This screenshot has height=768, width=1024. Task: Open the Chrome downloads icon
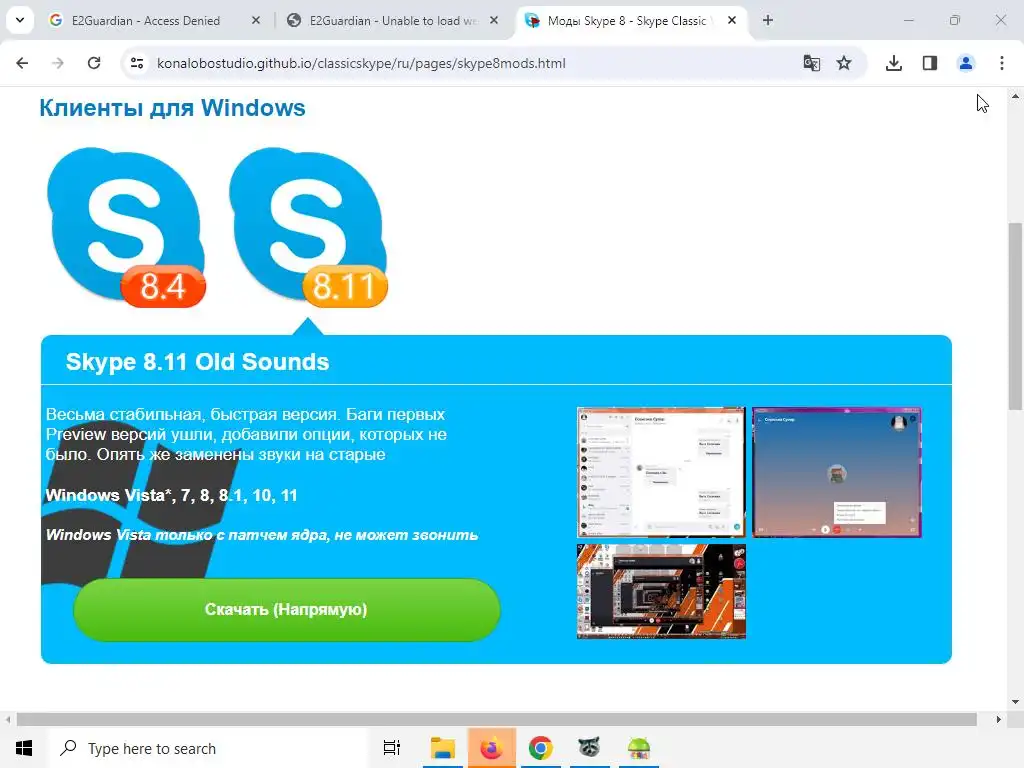pyautogui.click(x=894, y=63)
